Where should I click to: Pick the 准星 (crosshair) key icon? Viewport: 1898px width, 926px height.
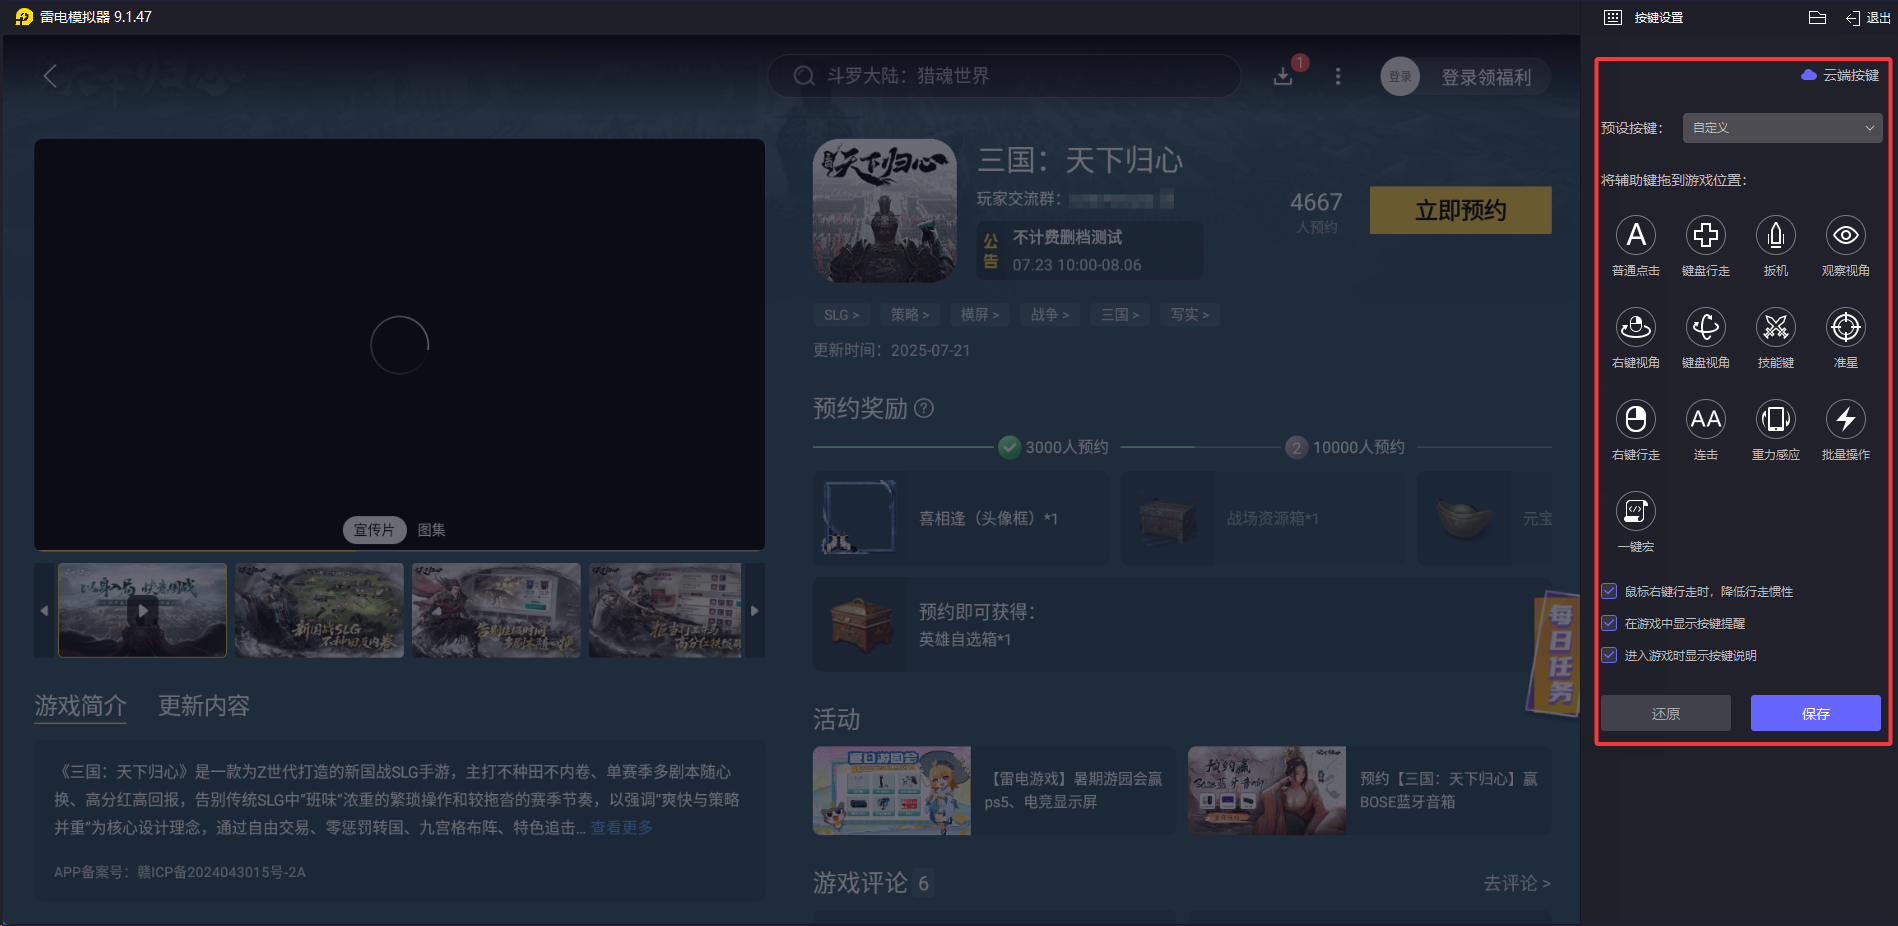point(1845,329)
